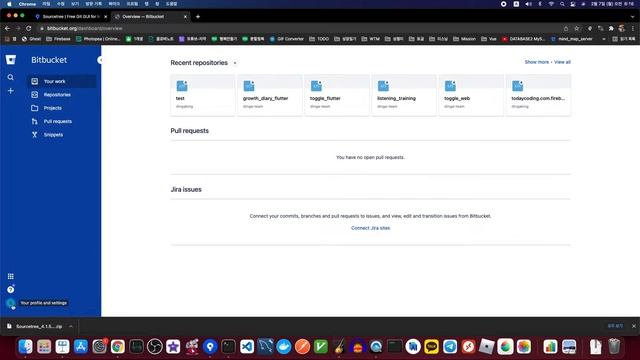Screen dimensions: 640x360
Task: Click the Bitbucket logo icon in sidebar
Action: tap(11, 60)
